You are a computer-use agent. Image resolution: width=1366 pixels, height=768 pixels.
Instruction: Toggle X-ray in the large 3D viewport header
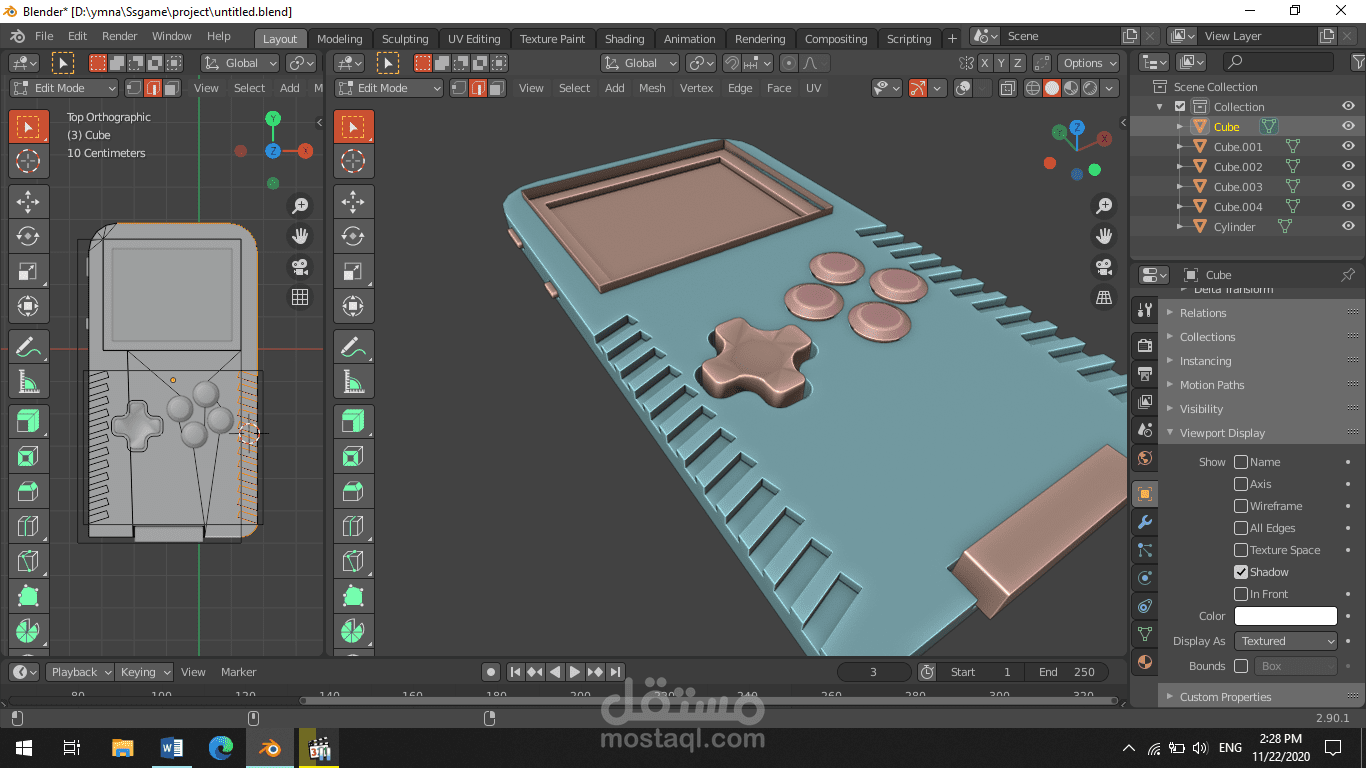[x=1007, y=88]
